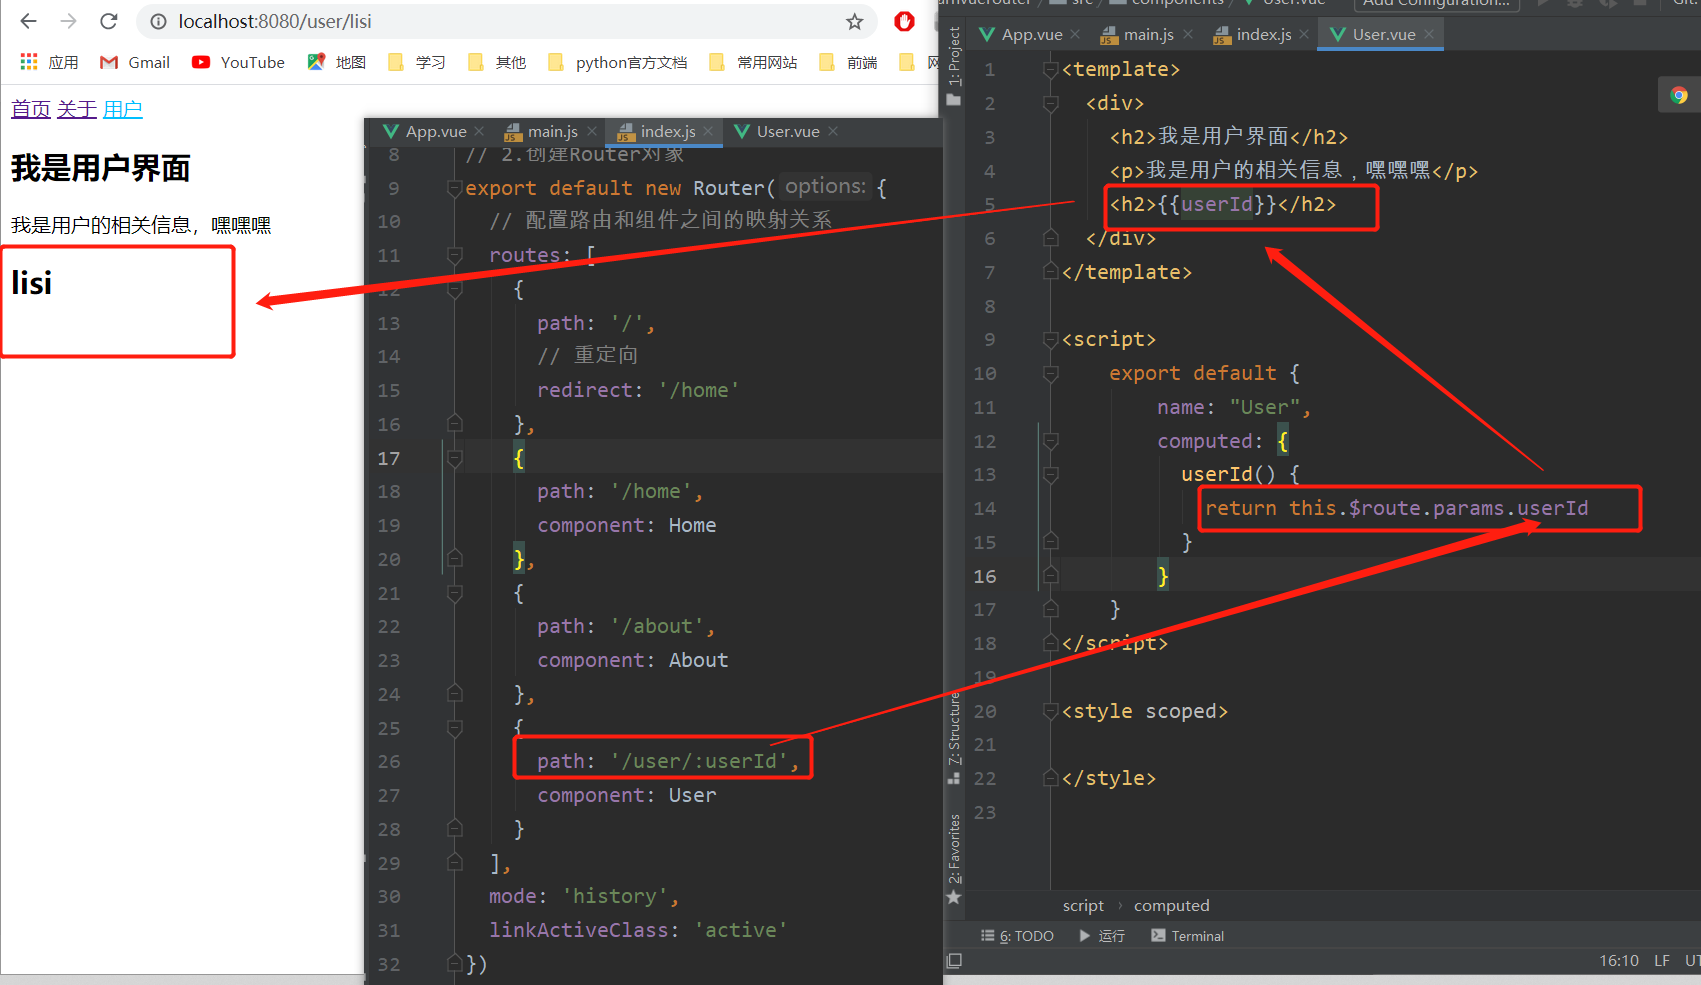Image resolution: width=1701 pixels, height=985 pixels.
Task: Open the Project tool window
Action: 954,65
